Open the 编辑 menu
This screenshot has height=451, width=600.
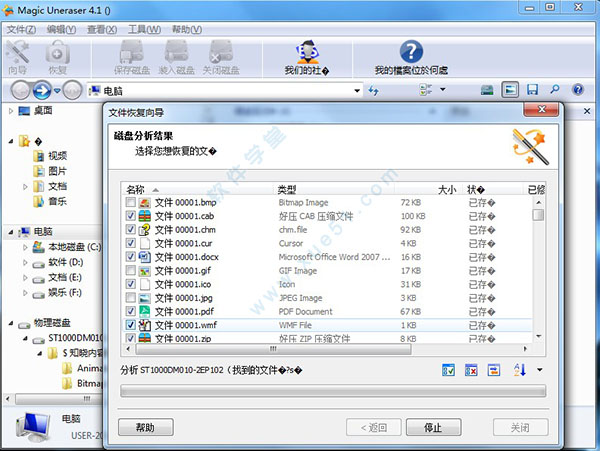click(x=61, y=29)
